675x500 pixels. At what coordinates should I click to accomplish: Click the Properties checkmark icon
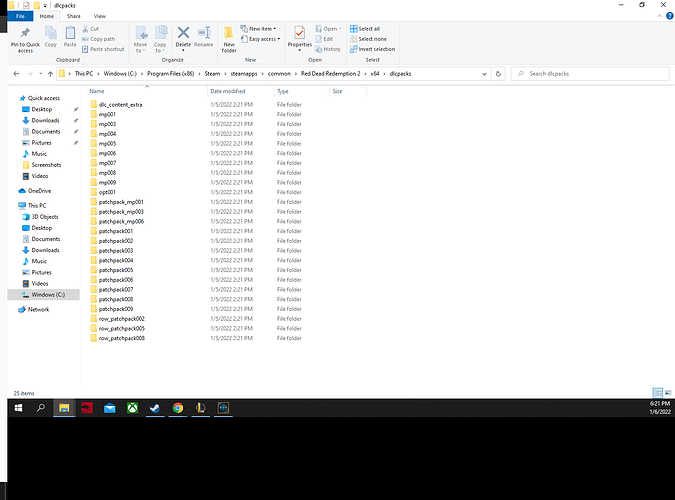click(300, 33)
